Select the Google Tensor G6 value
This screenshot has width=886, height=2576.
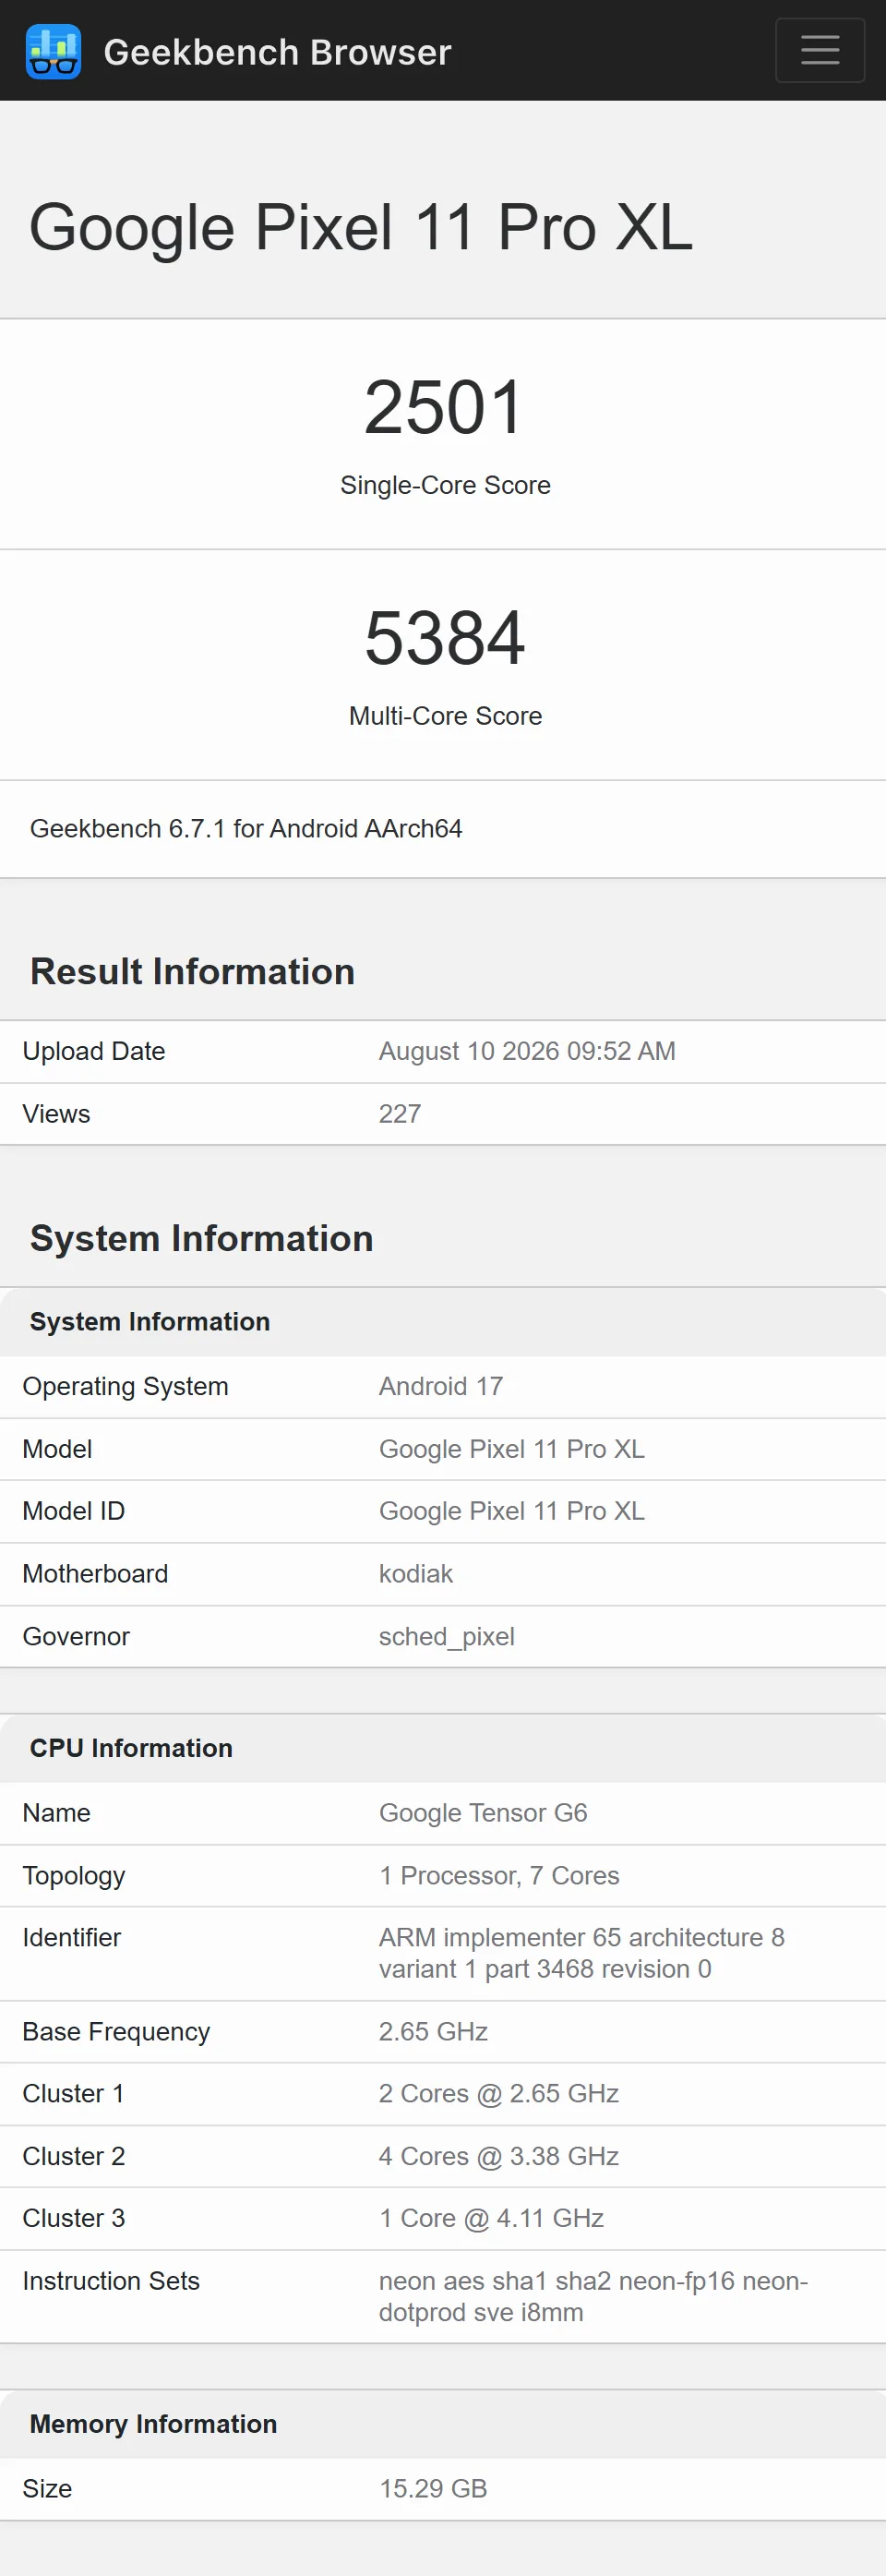483,1813
